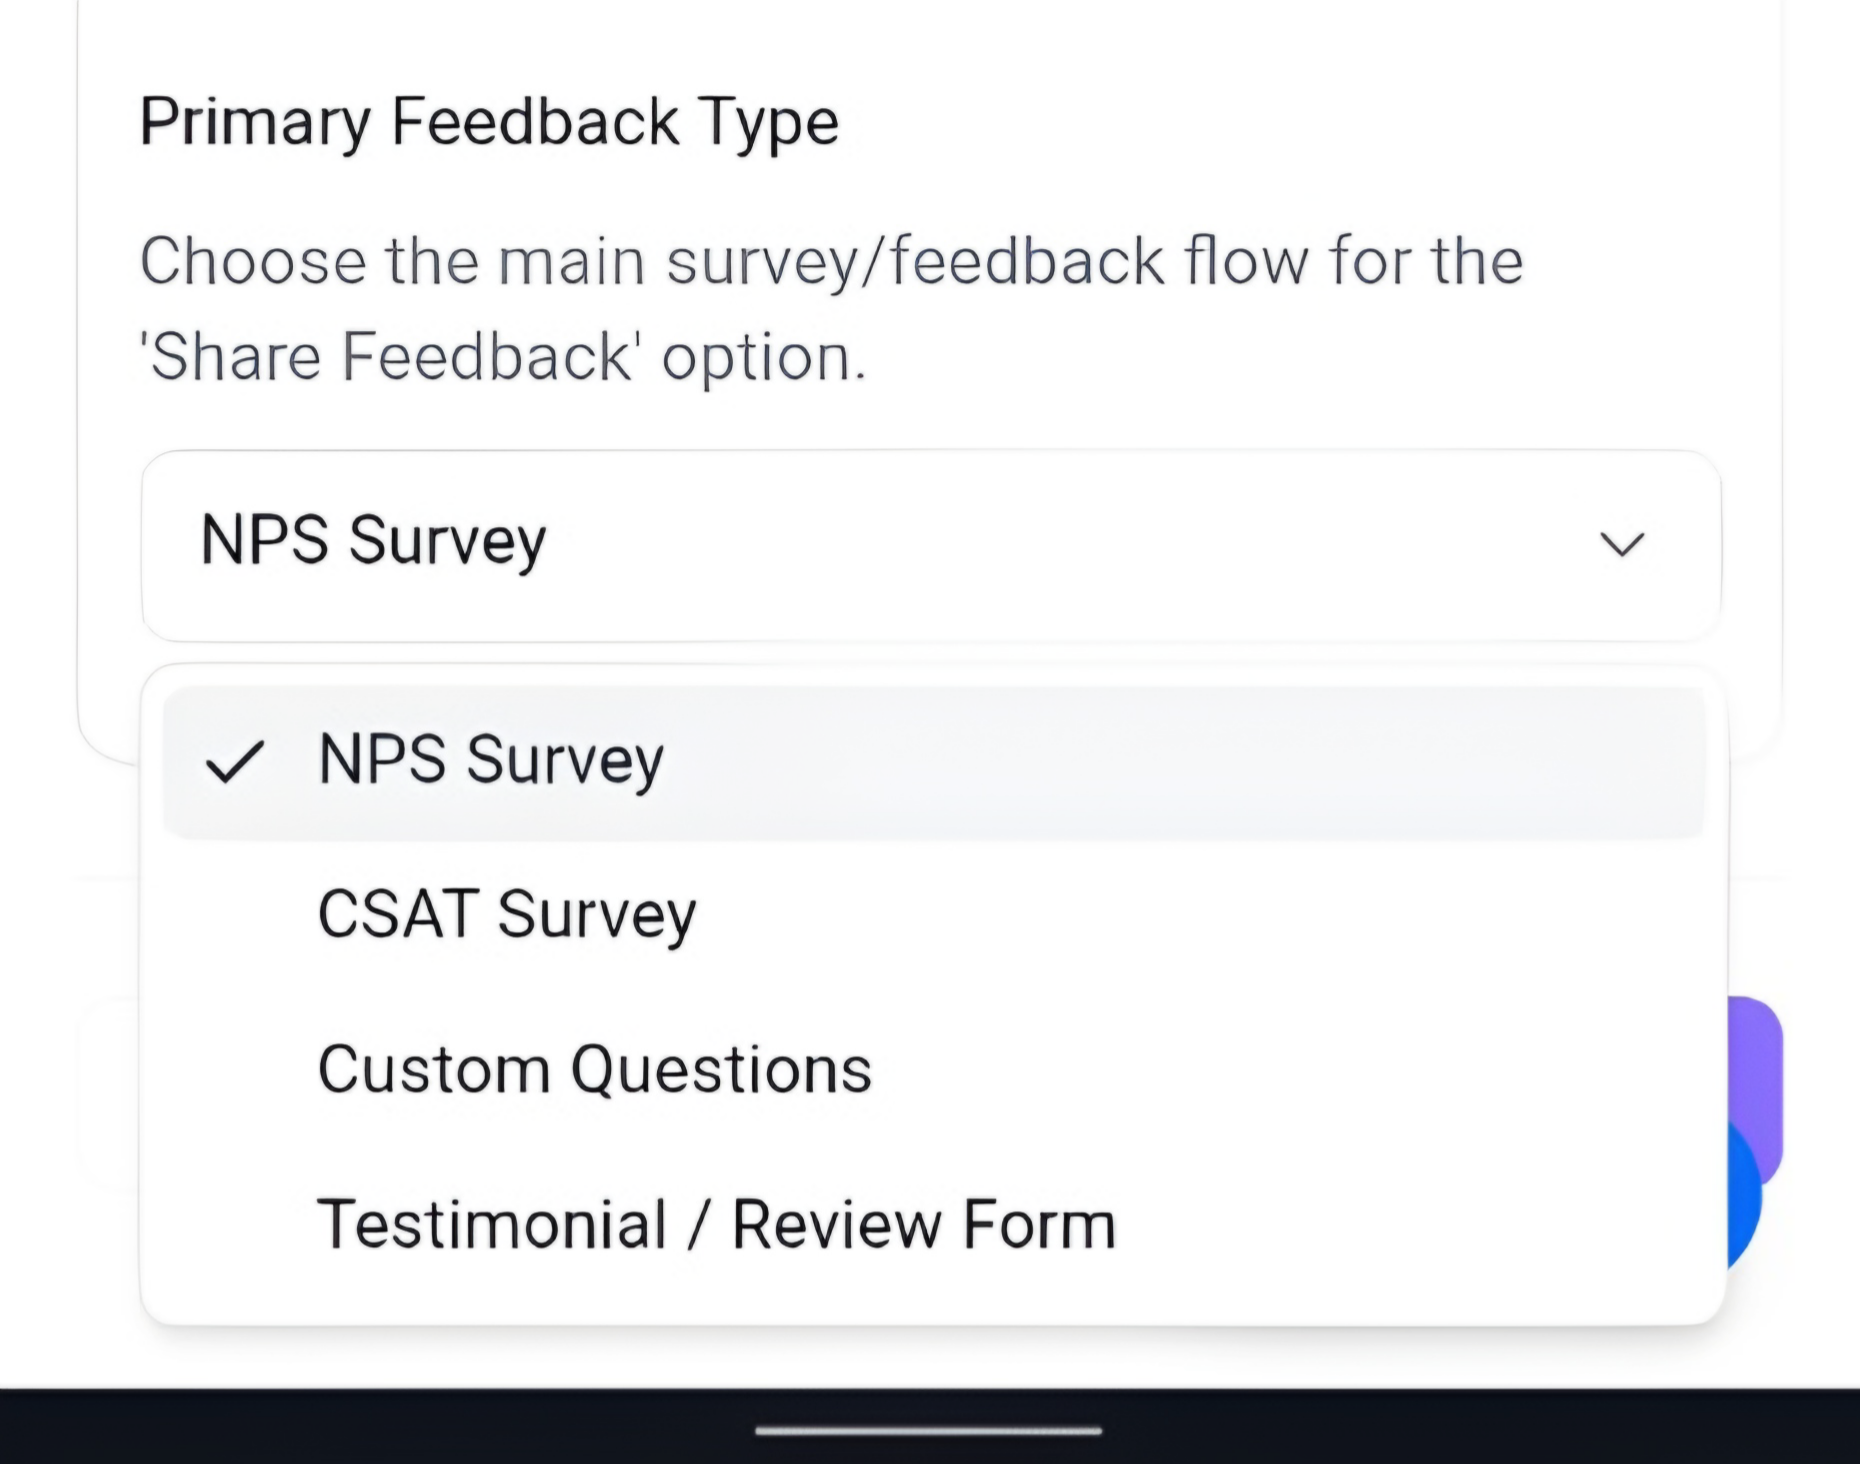
Task: Click the chevron arrow in the feedback type field
Action: [1621, 544]
